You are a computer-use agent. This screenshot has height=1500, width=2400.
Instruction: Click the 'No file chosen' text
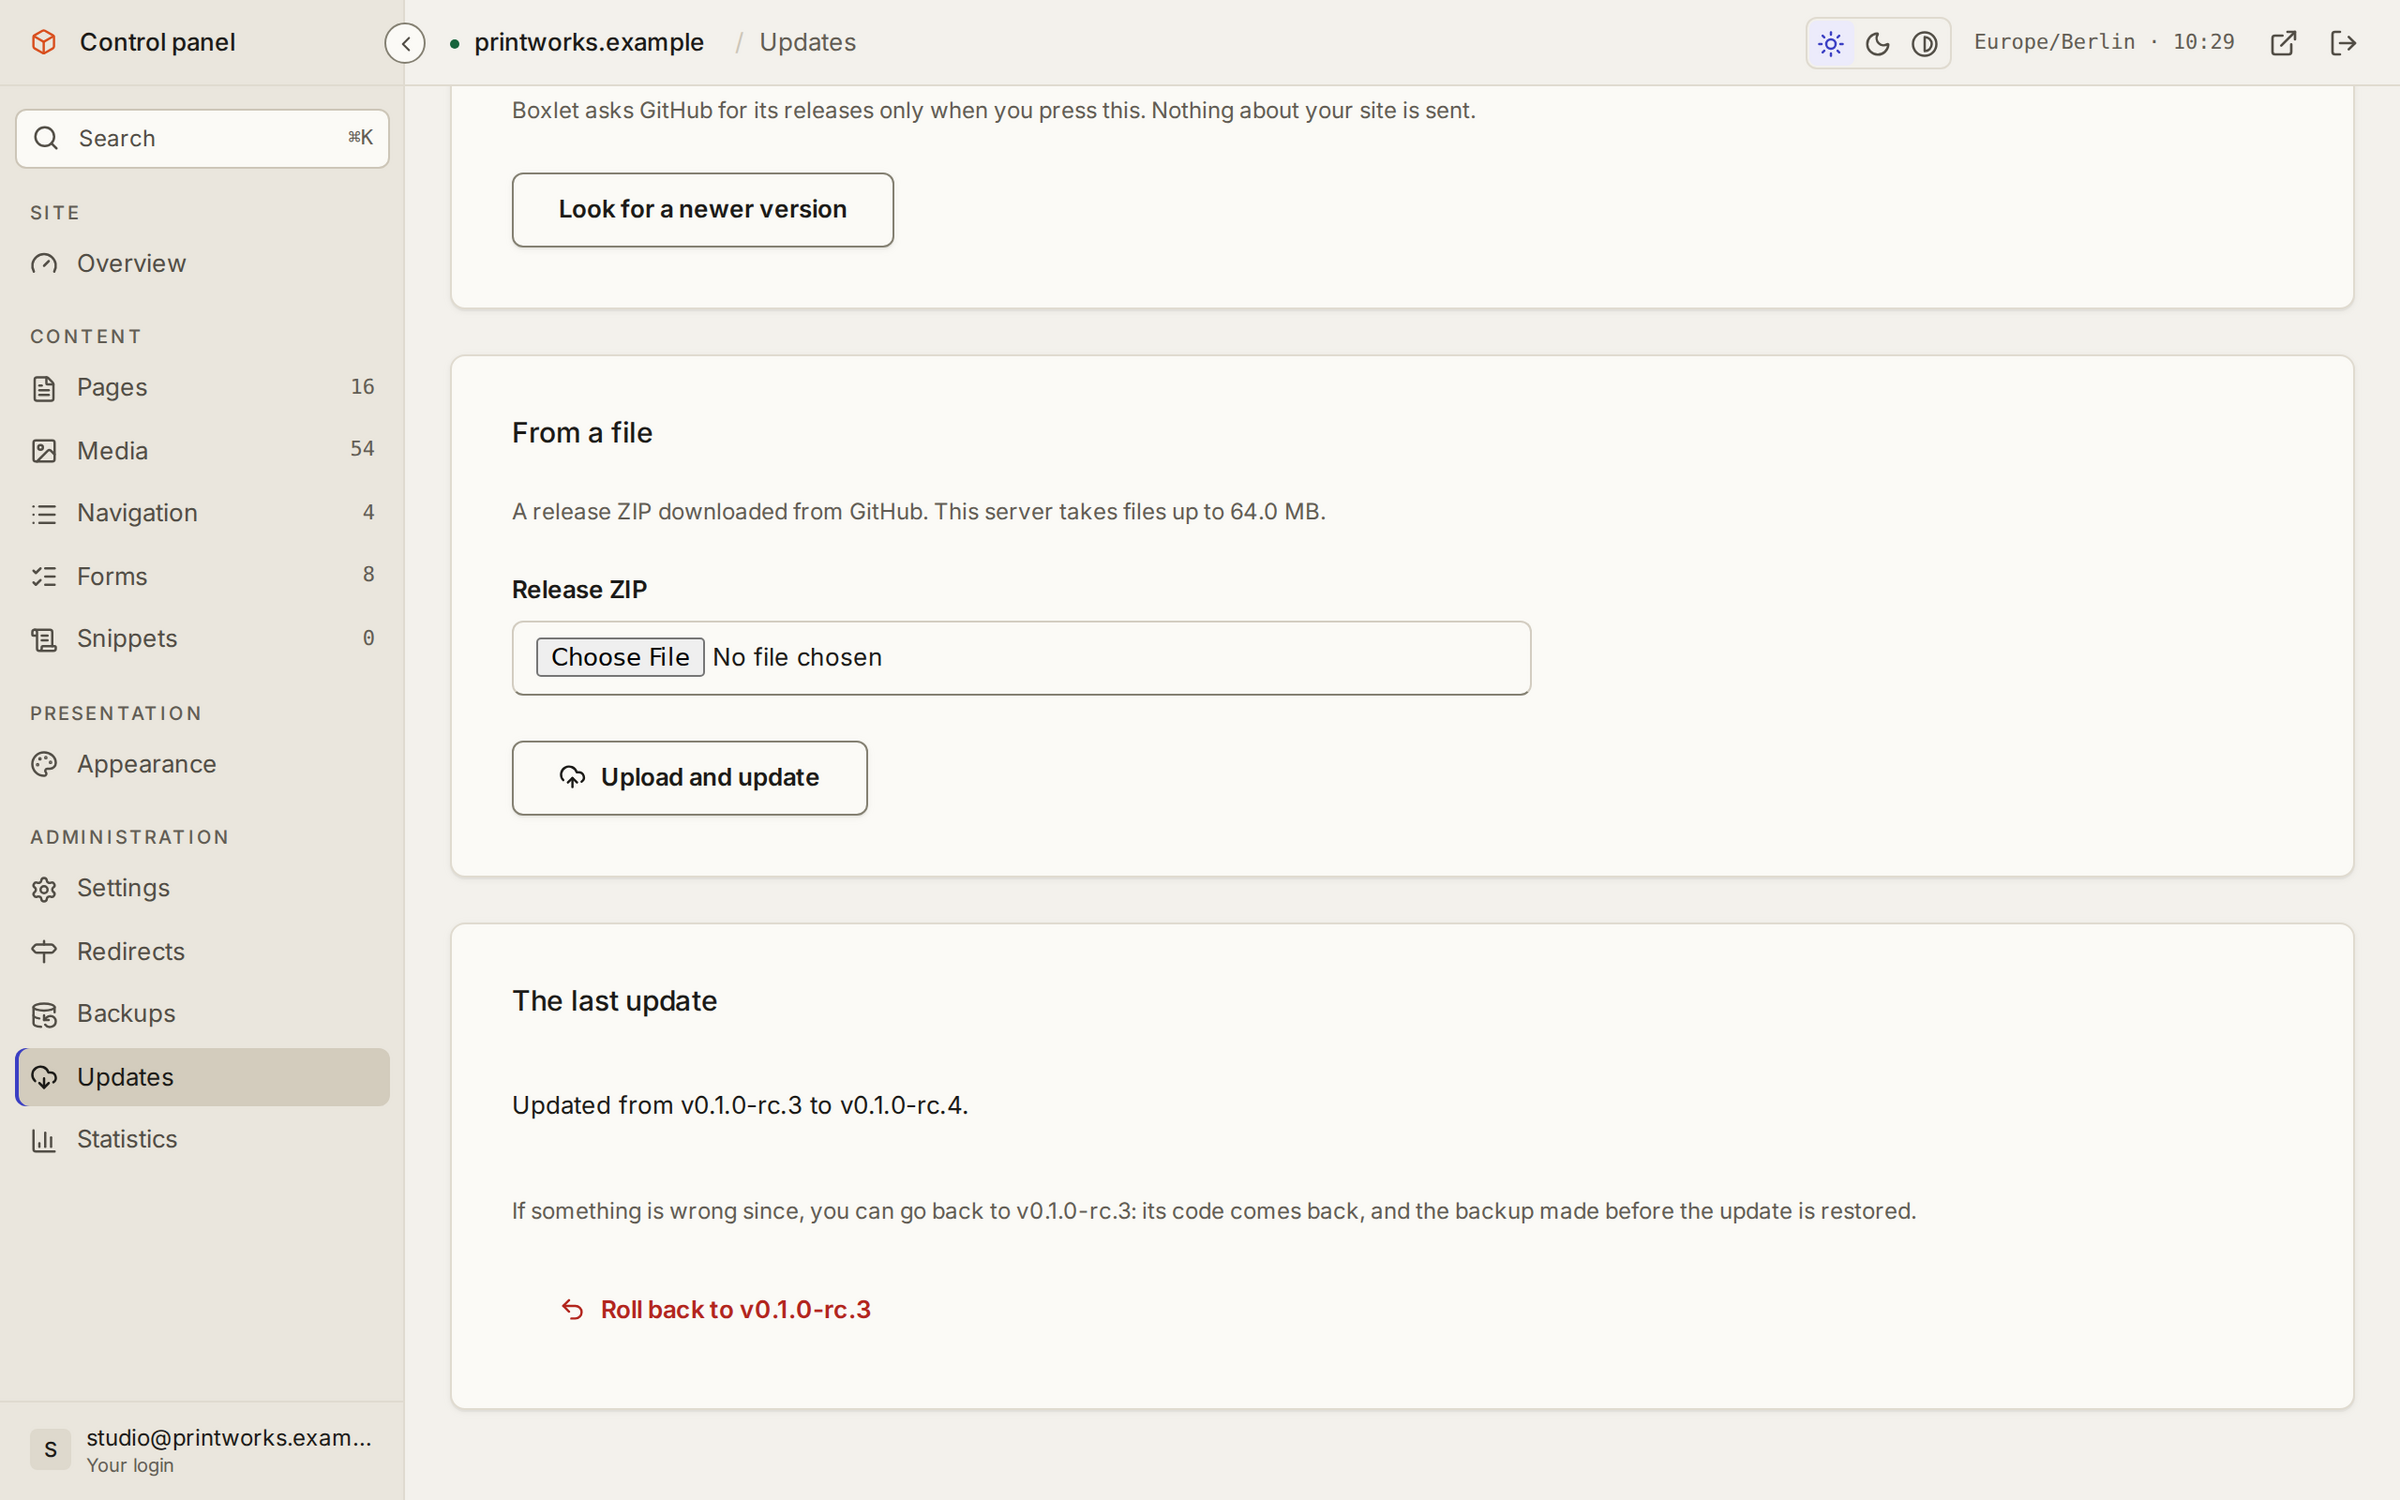click(797, 657)
